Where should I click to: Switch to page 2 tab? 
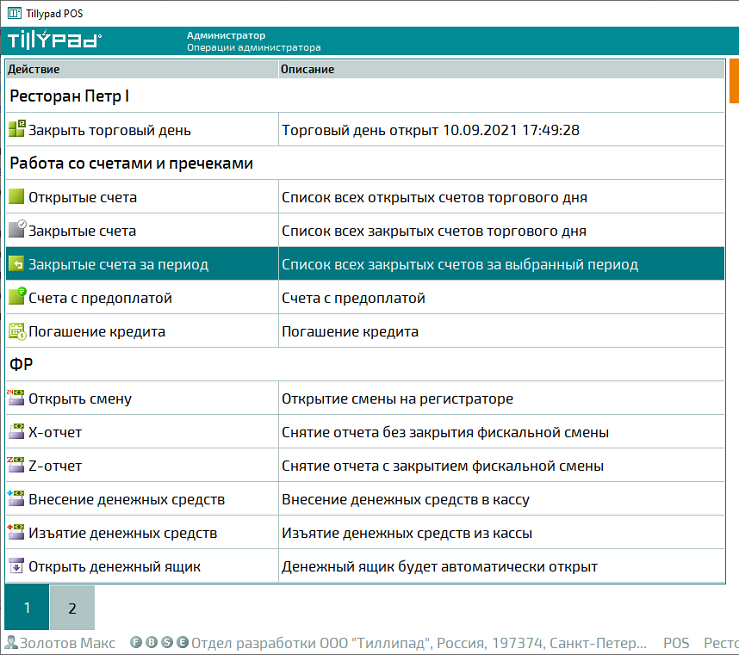pyautogui.click(x=72, y=607)
